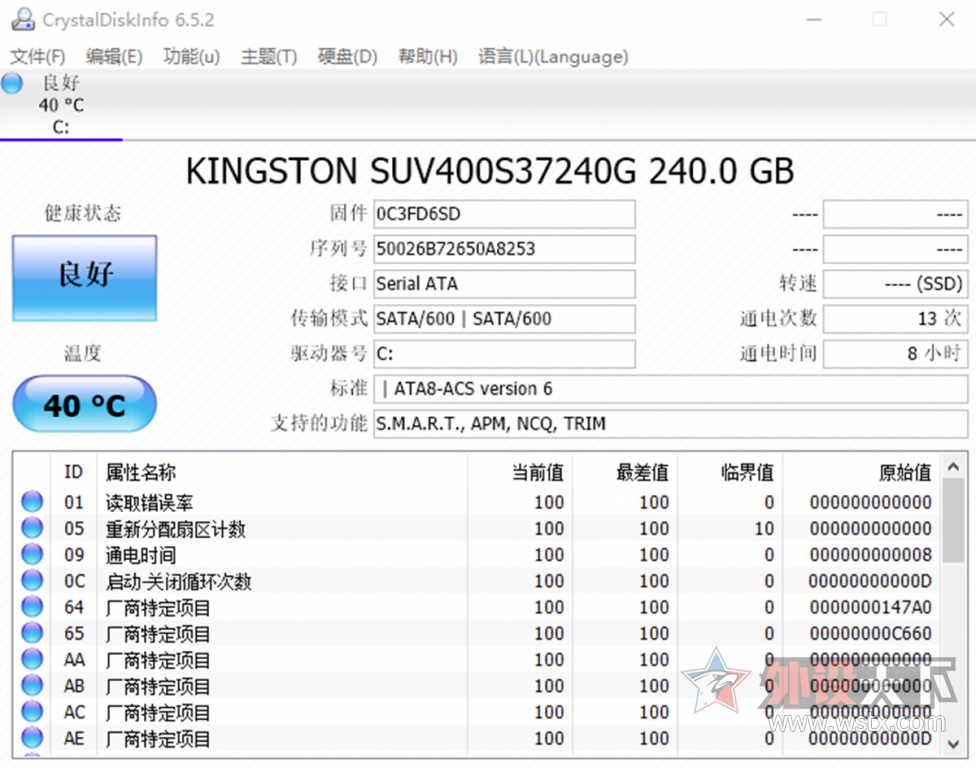976x768 pixels.
Task: Click the firmware field 0C3FD6SD
Action: (x=504, y=214)
